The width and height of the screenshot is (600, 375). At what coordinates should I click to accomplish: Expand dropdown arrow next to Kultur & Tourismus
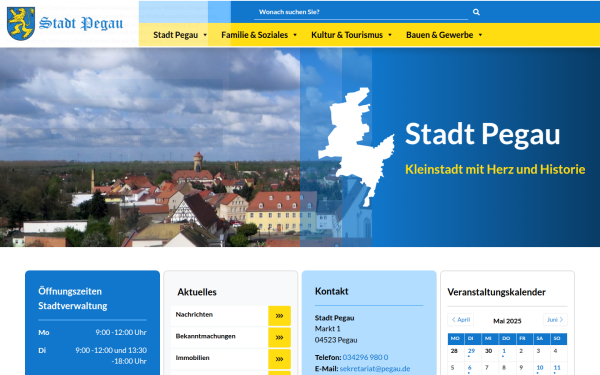[x=390, y=35]
